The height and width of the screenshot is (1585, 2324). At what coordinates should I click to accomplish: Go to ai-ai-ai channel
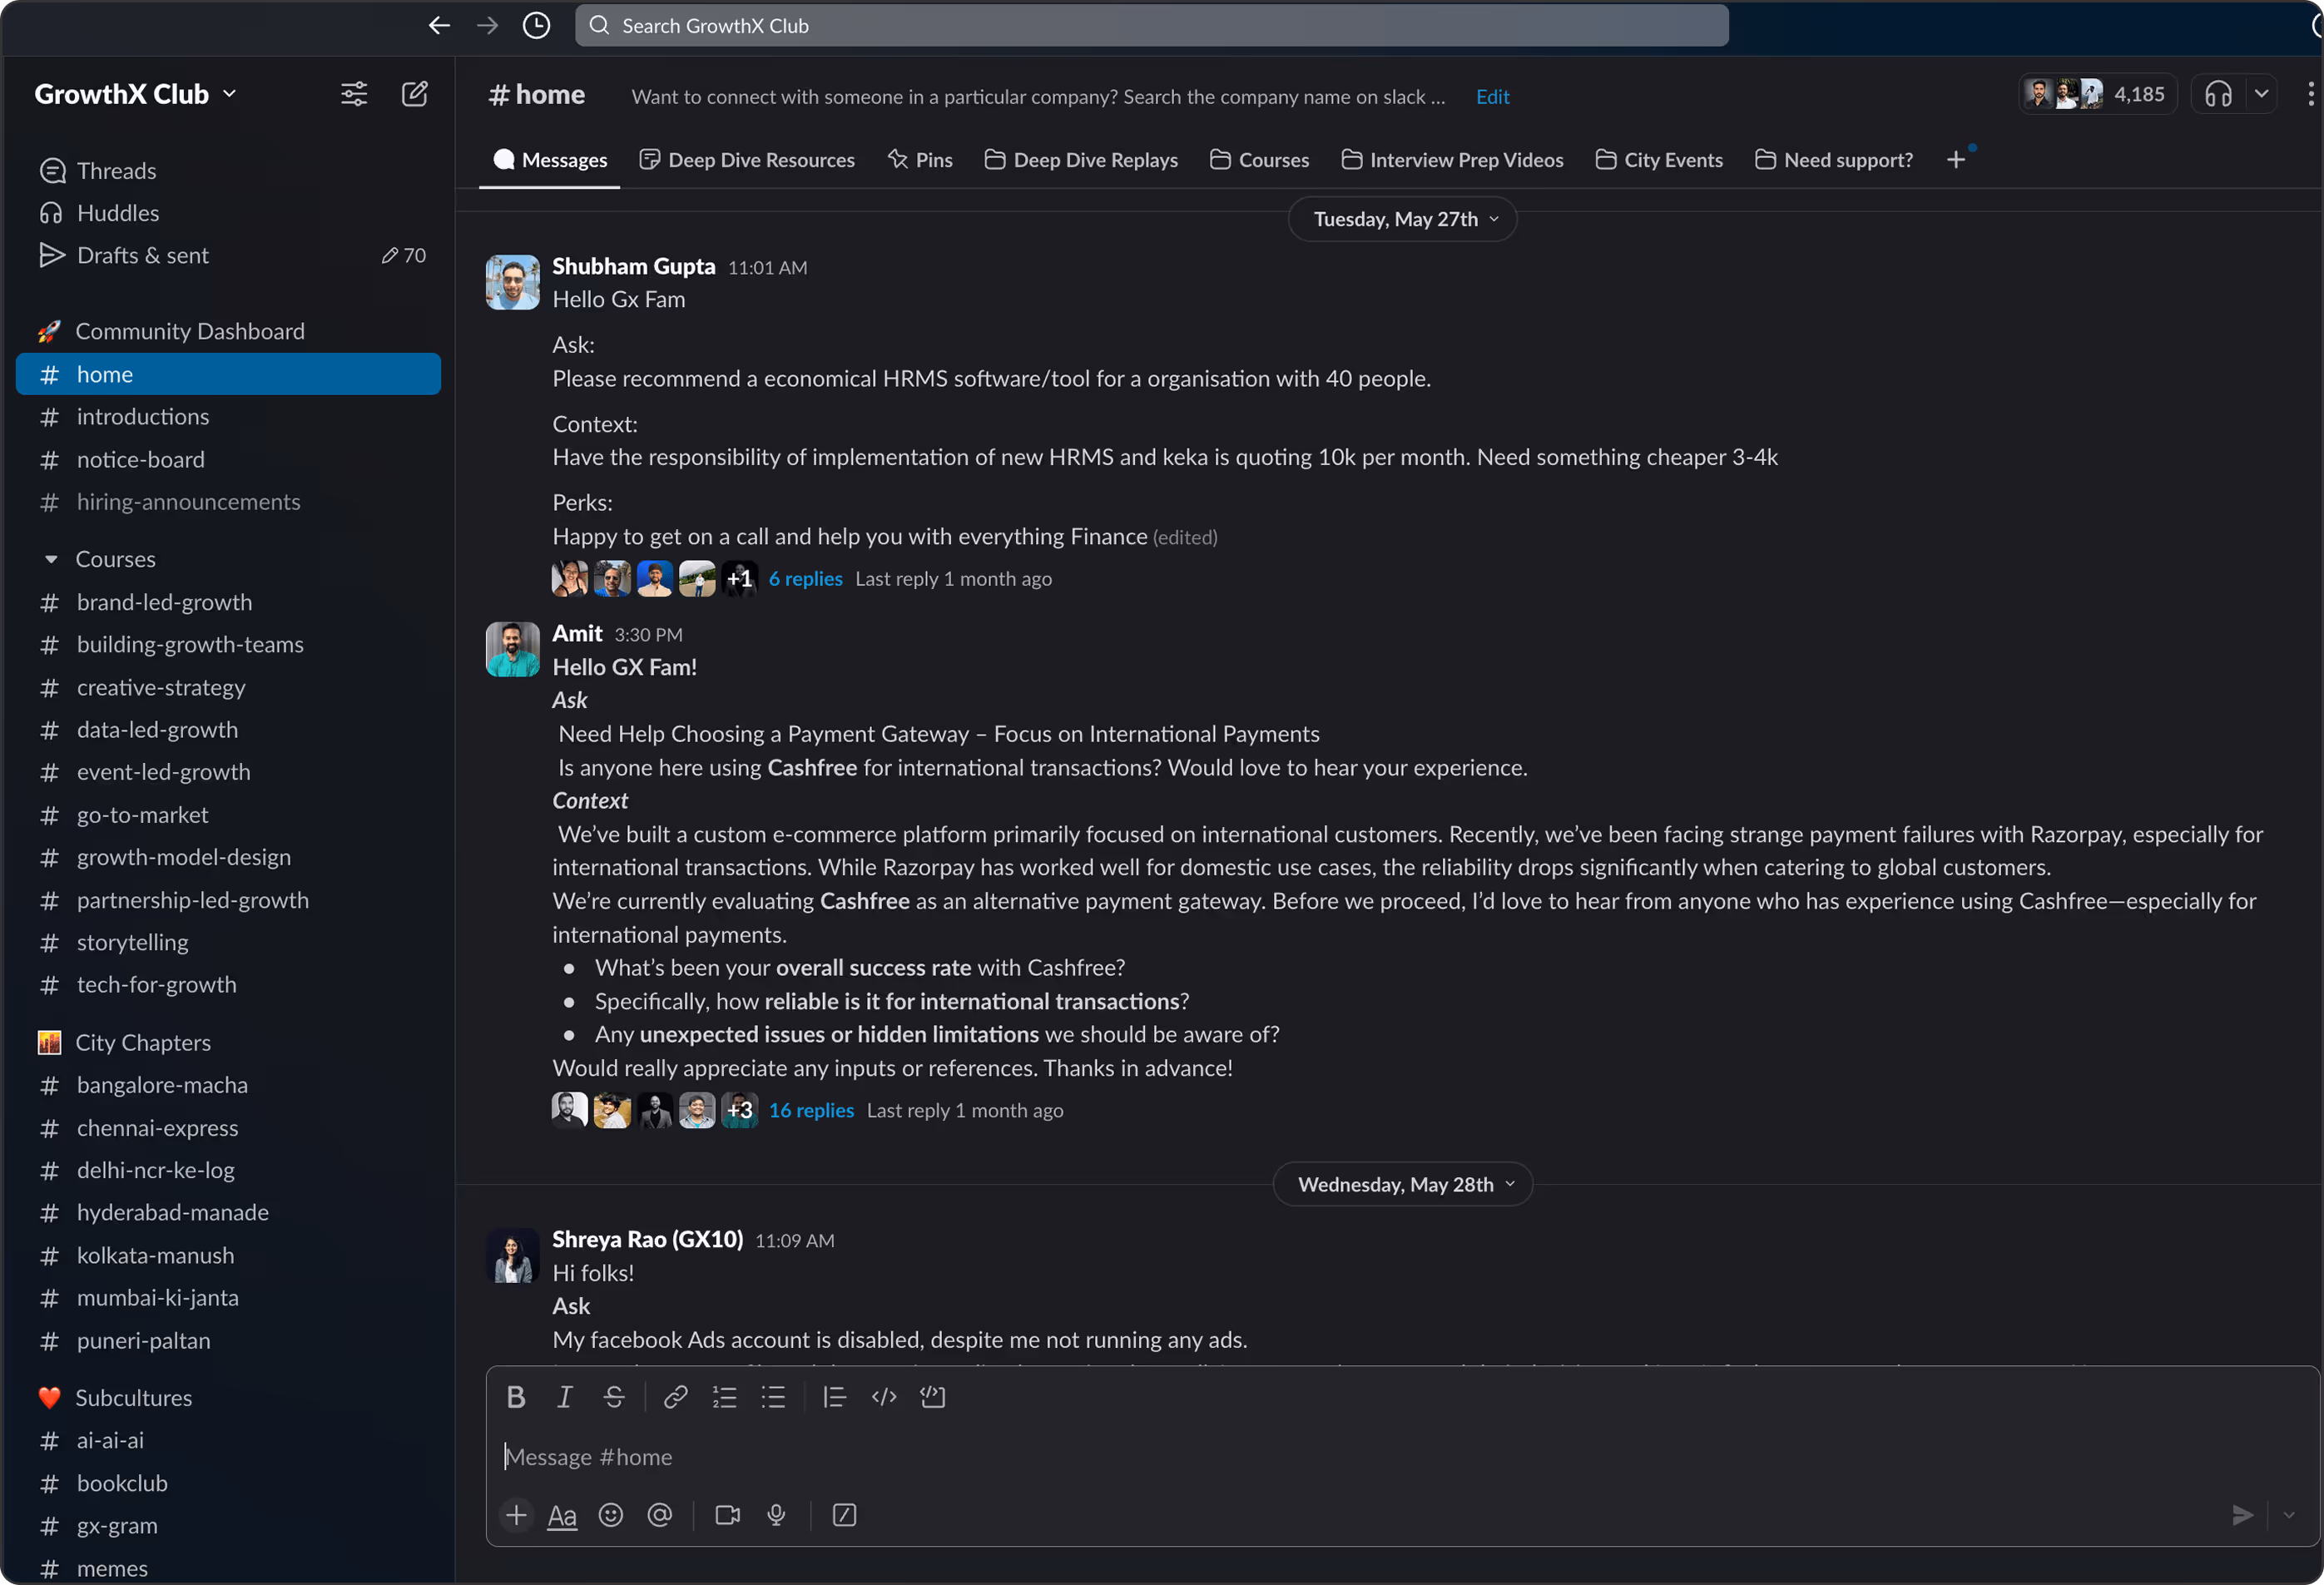coord(228,1440)
